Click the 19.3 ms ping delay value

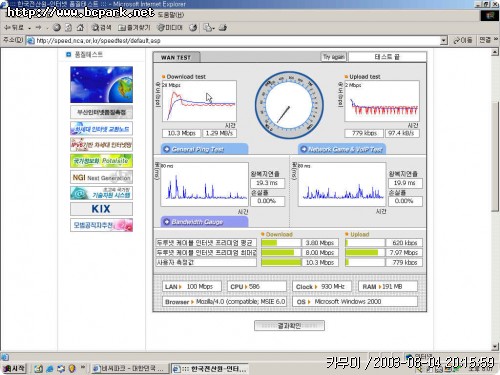(x=267, y=183)
